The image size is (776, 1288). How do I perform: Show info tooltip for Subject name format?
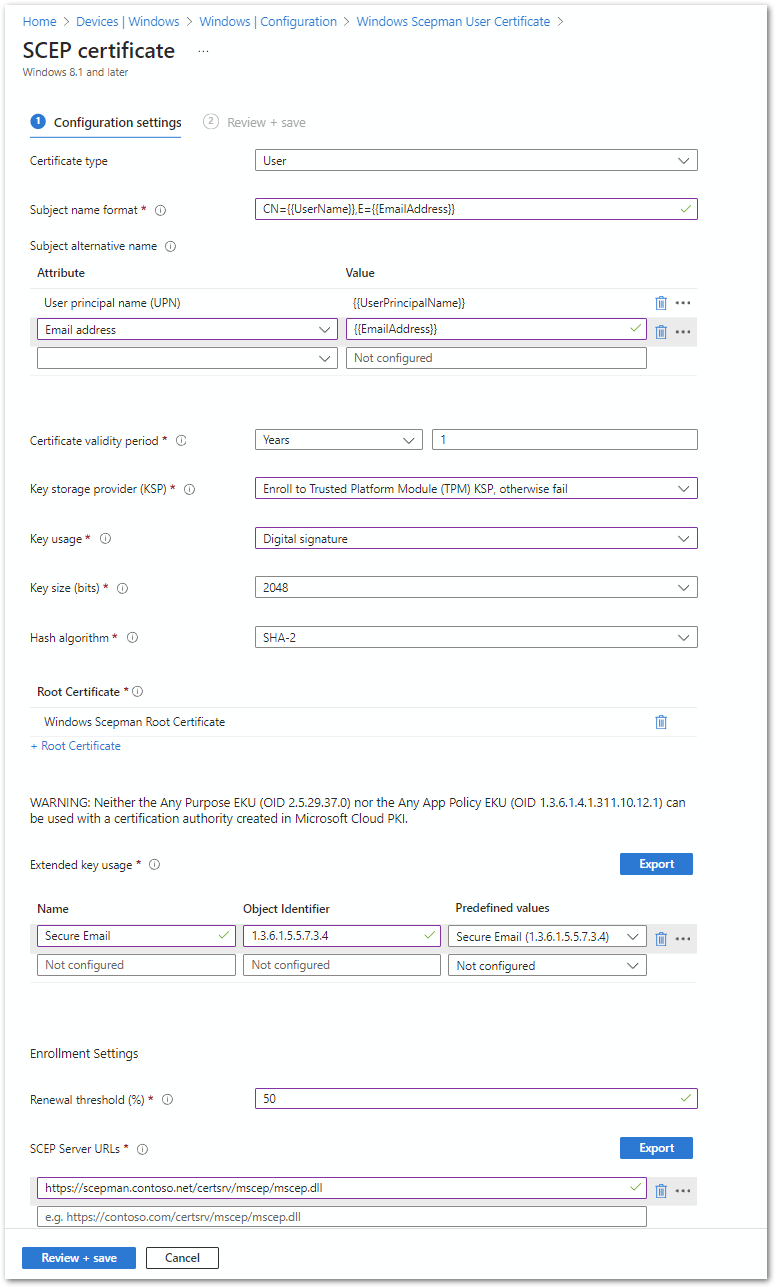(160, 210)
